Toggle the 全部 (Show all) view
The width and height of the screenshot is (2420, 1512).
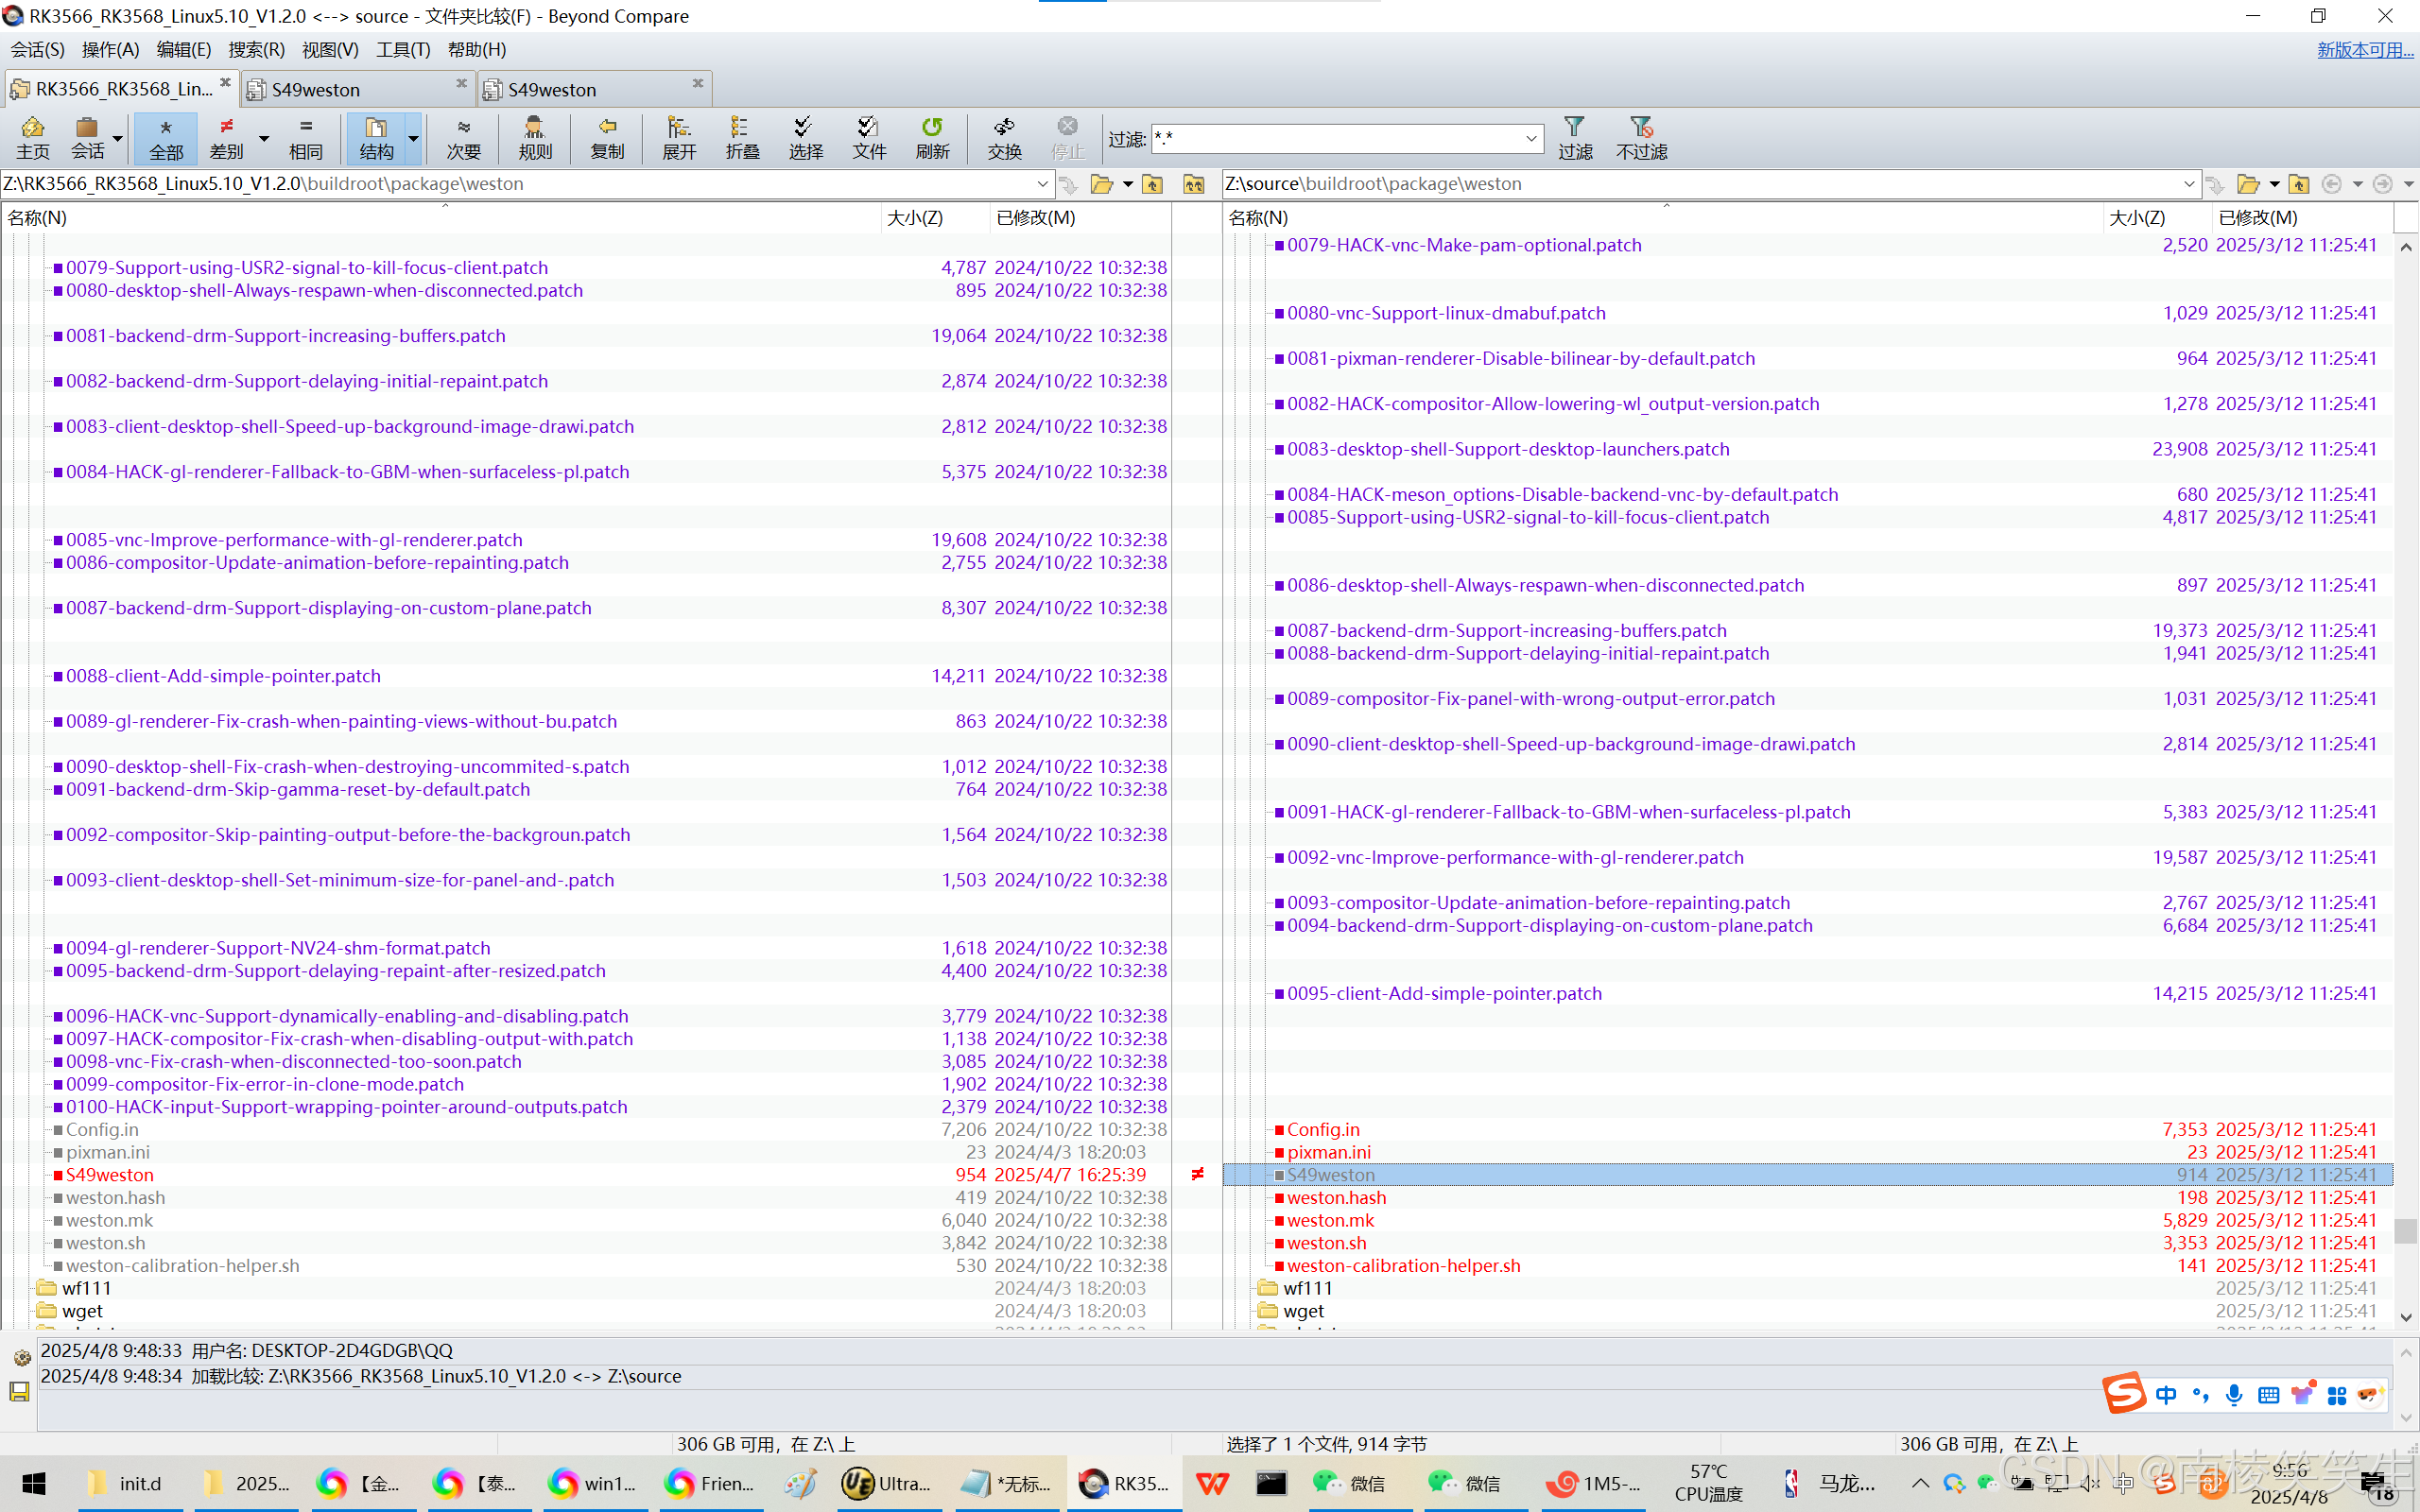point(166,138)
